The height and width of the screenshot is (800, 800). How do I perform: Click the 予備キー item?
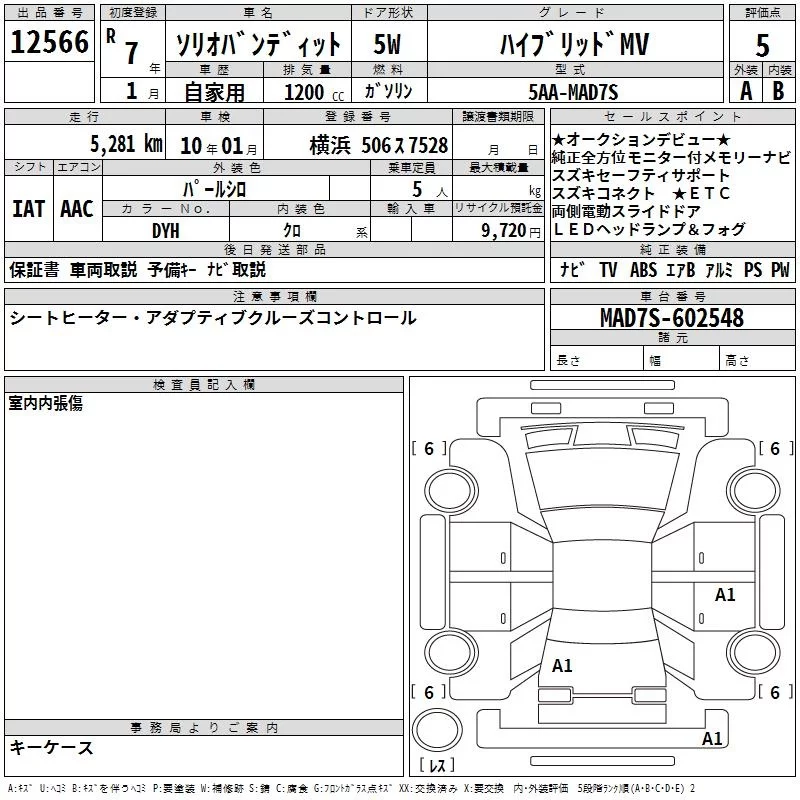[x=172, y=269]
